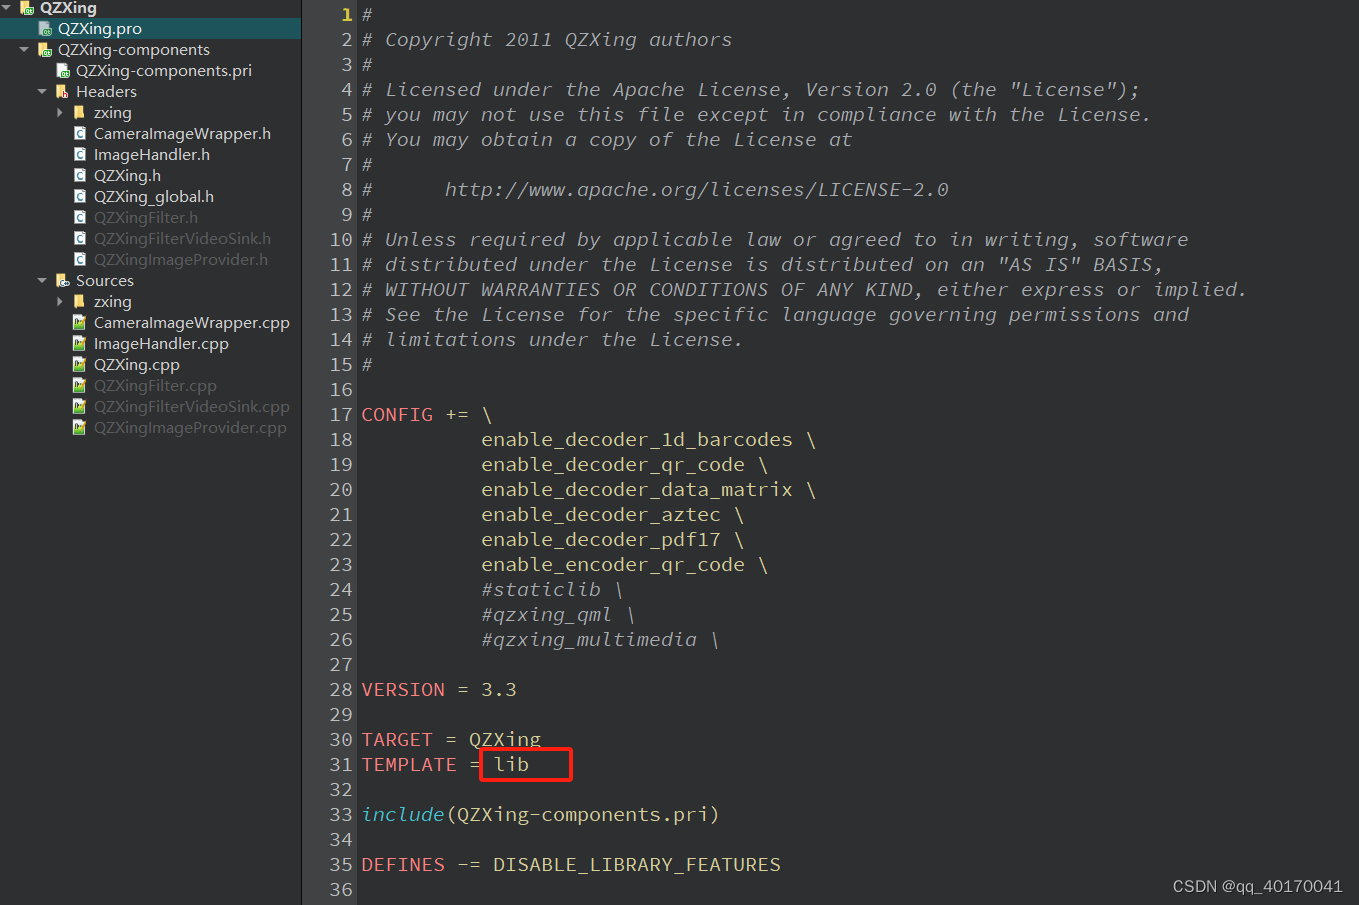
Task: Open ImageHandler.cpp from Sources
Action: 161,343
